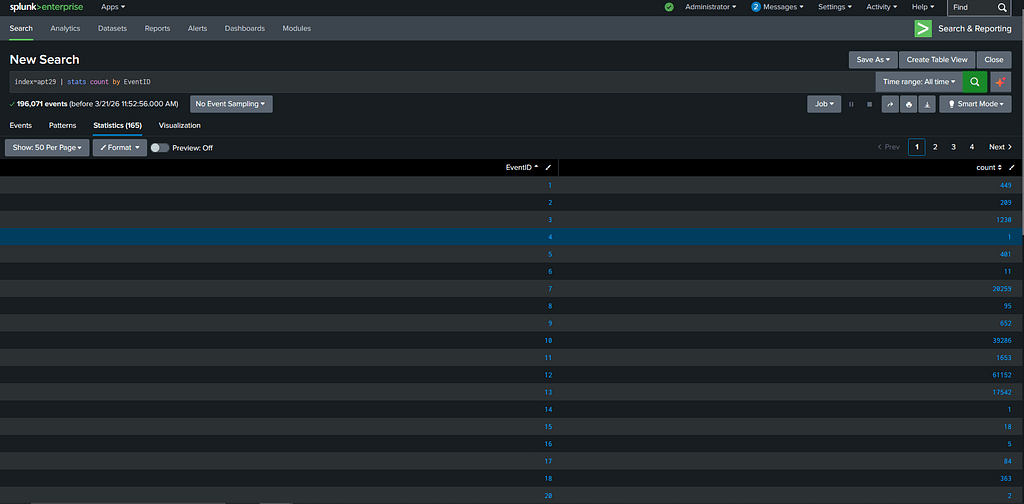Screen dimensions: 1024x504
Task: Expand the Time range: All time dropdown
Action: [919, 81]
